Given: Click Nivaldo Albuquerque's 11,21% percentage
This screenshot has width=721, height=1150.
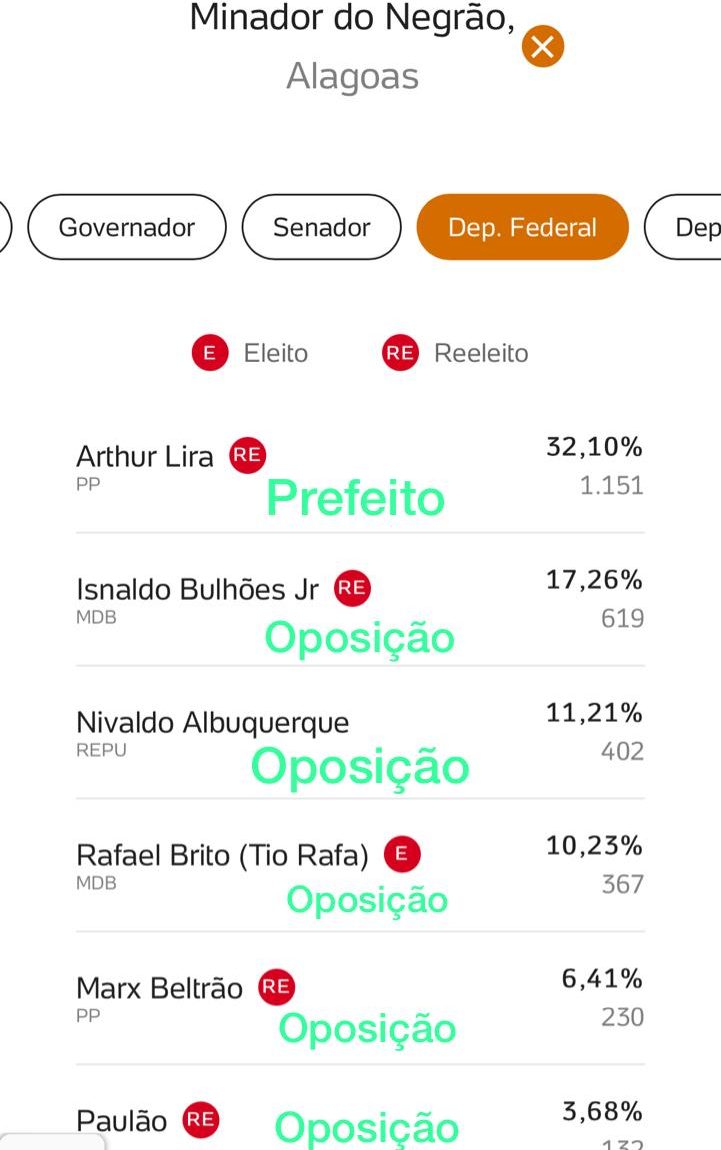Looking at the screenshot, I should [x=594, y=713].
